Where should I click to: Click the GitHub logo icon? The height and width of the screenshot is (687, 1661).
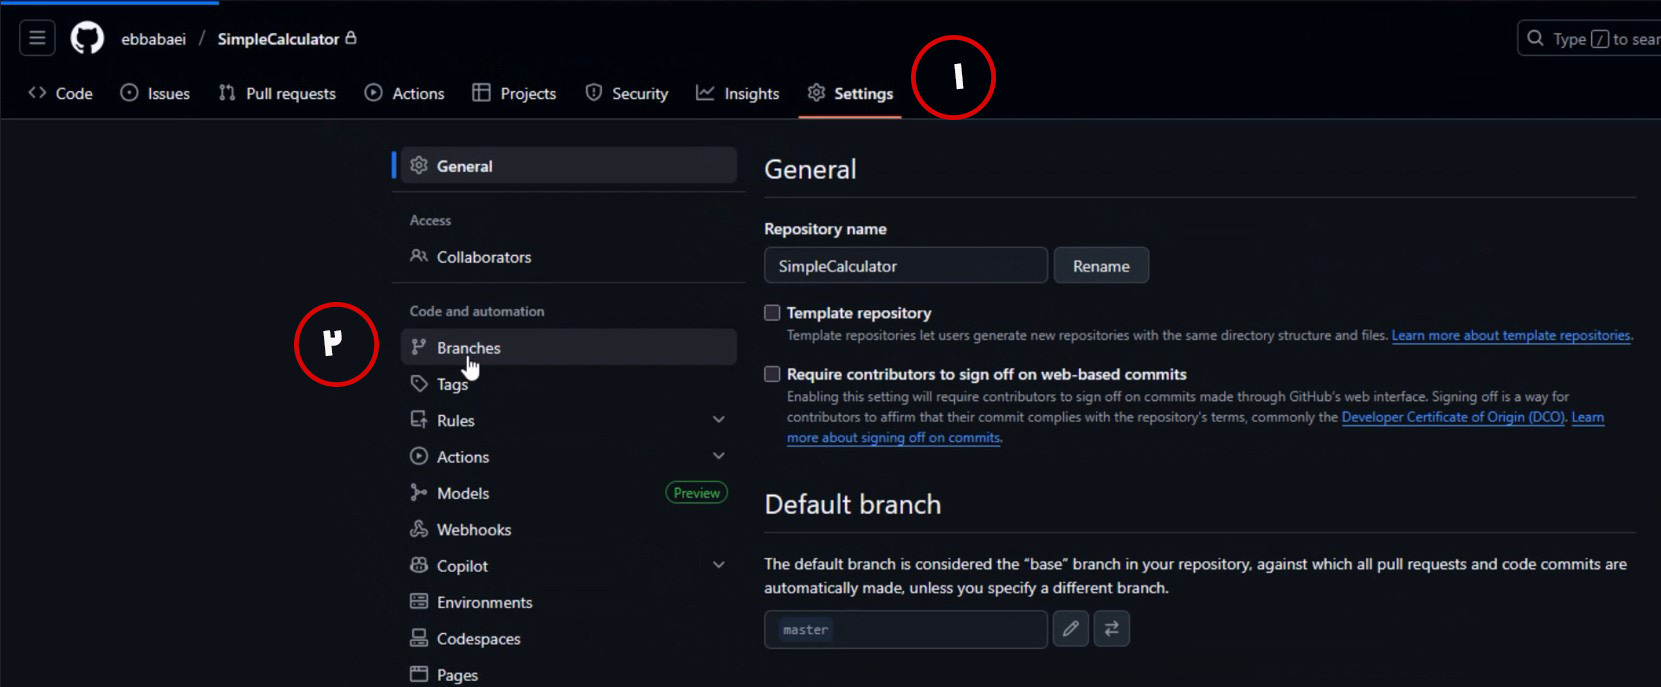click(x=87, y=39)
